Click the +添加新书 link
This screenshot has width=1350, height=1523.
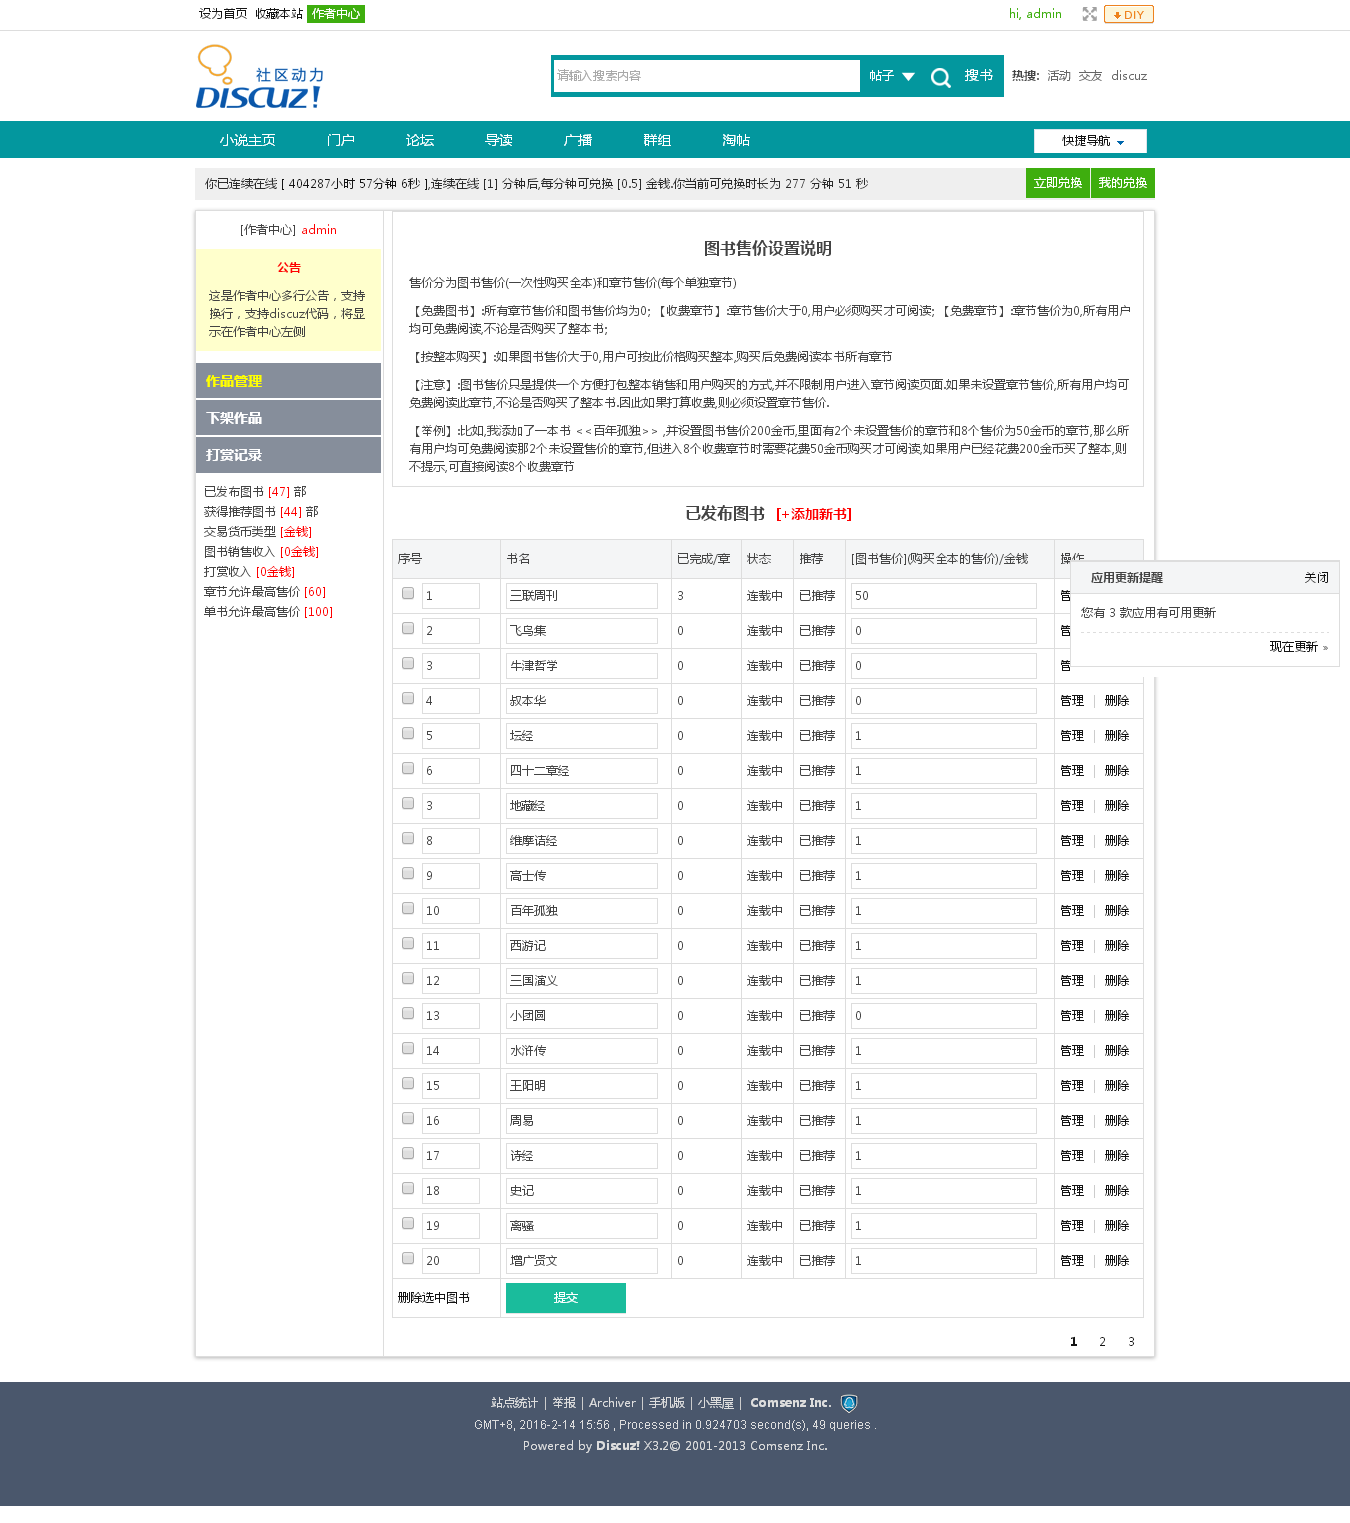pyautogui.click(x=814, y=514)
